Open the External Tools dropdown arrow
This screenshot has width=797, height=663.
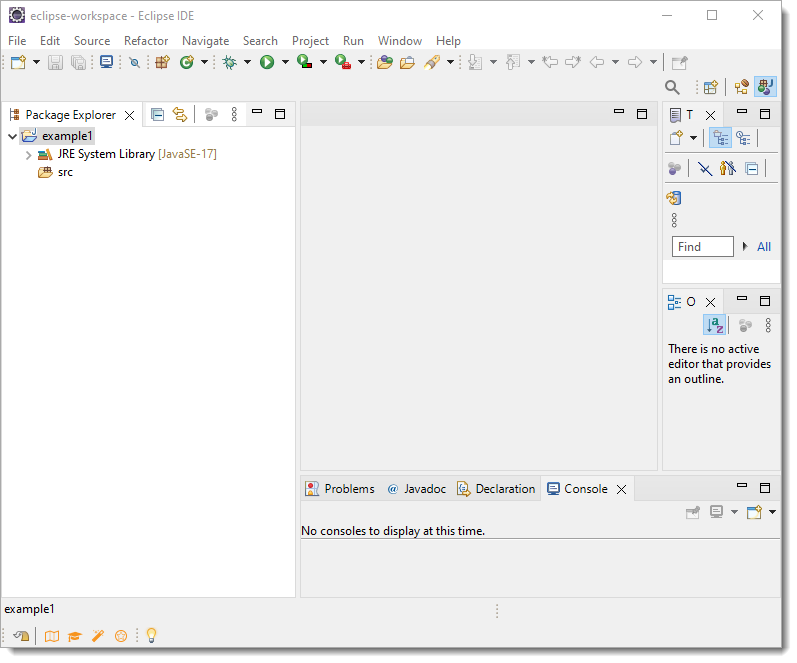point(361,62)
